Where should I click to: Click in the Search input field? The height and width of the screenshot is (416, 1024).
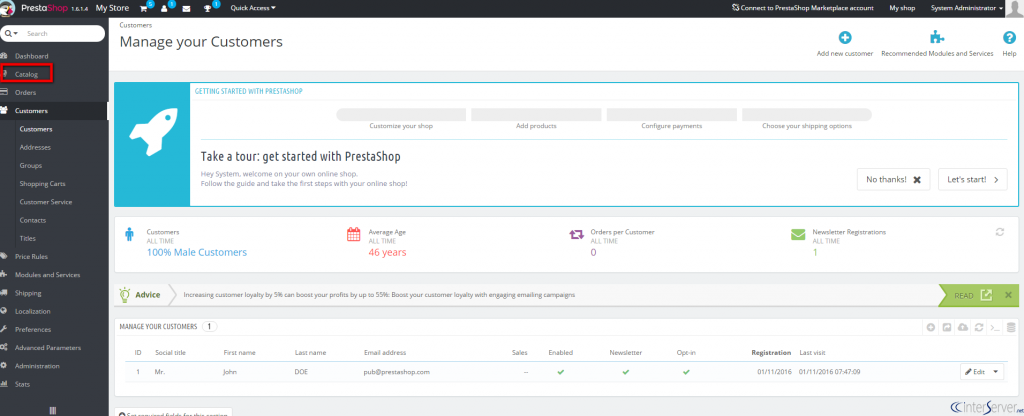pyautogui.click(x=62, y=33)
